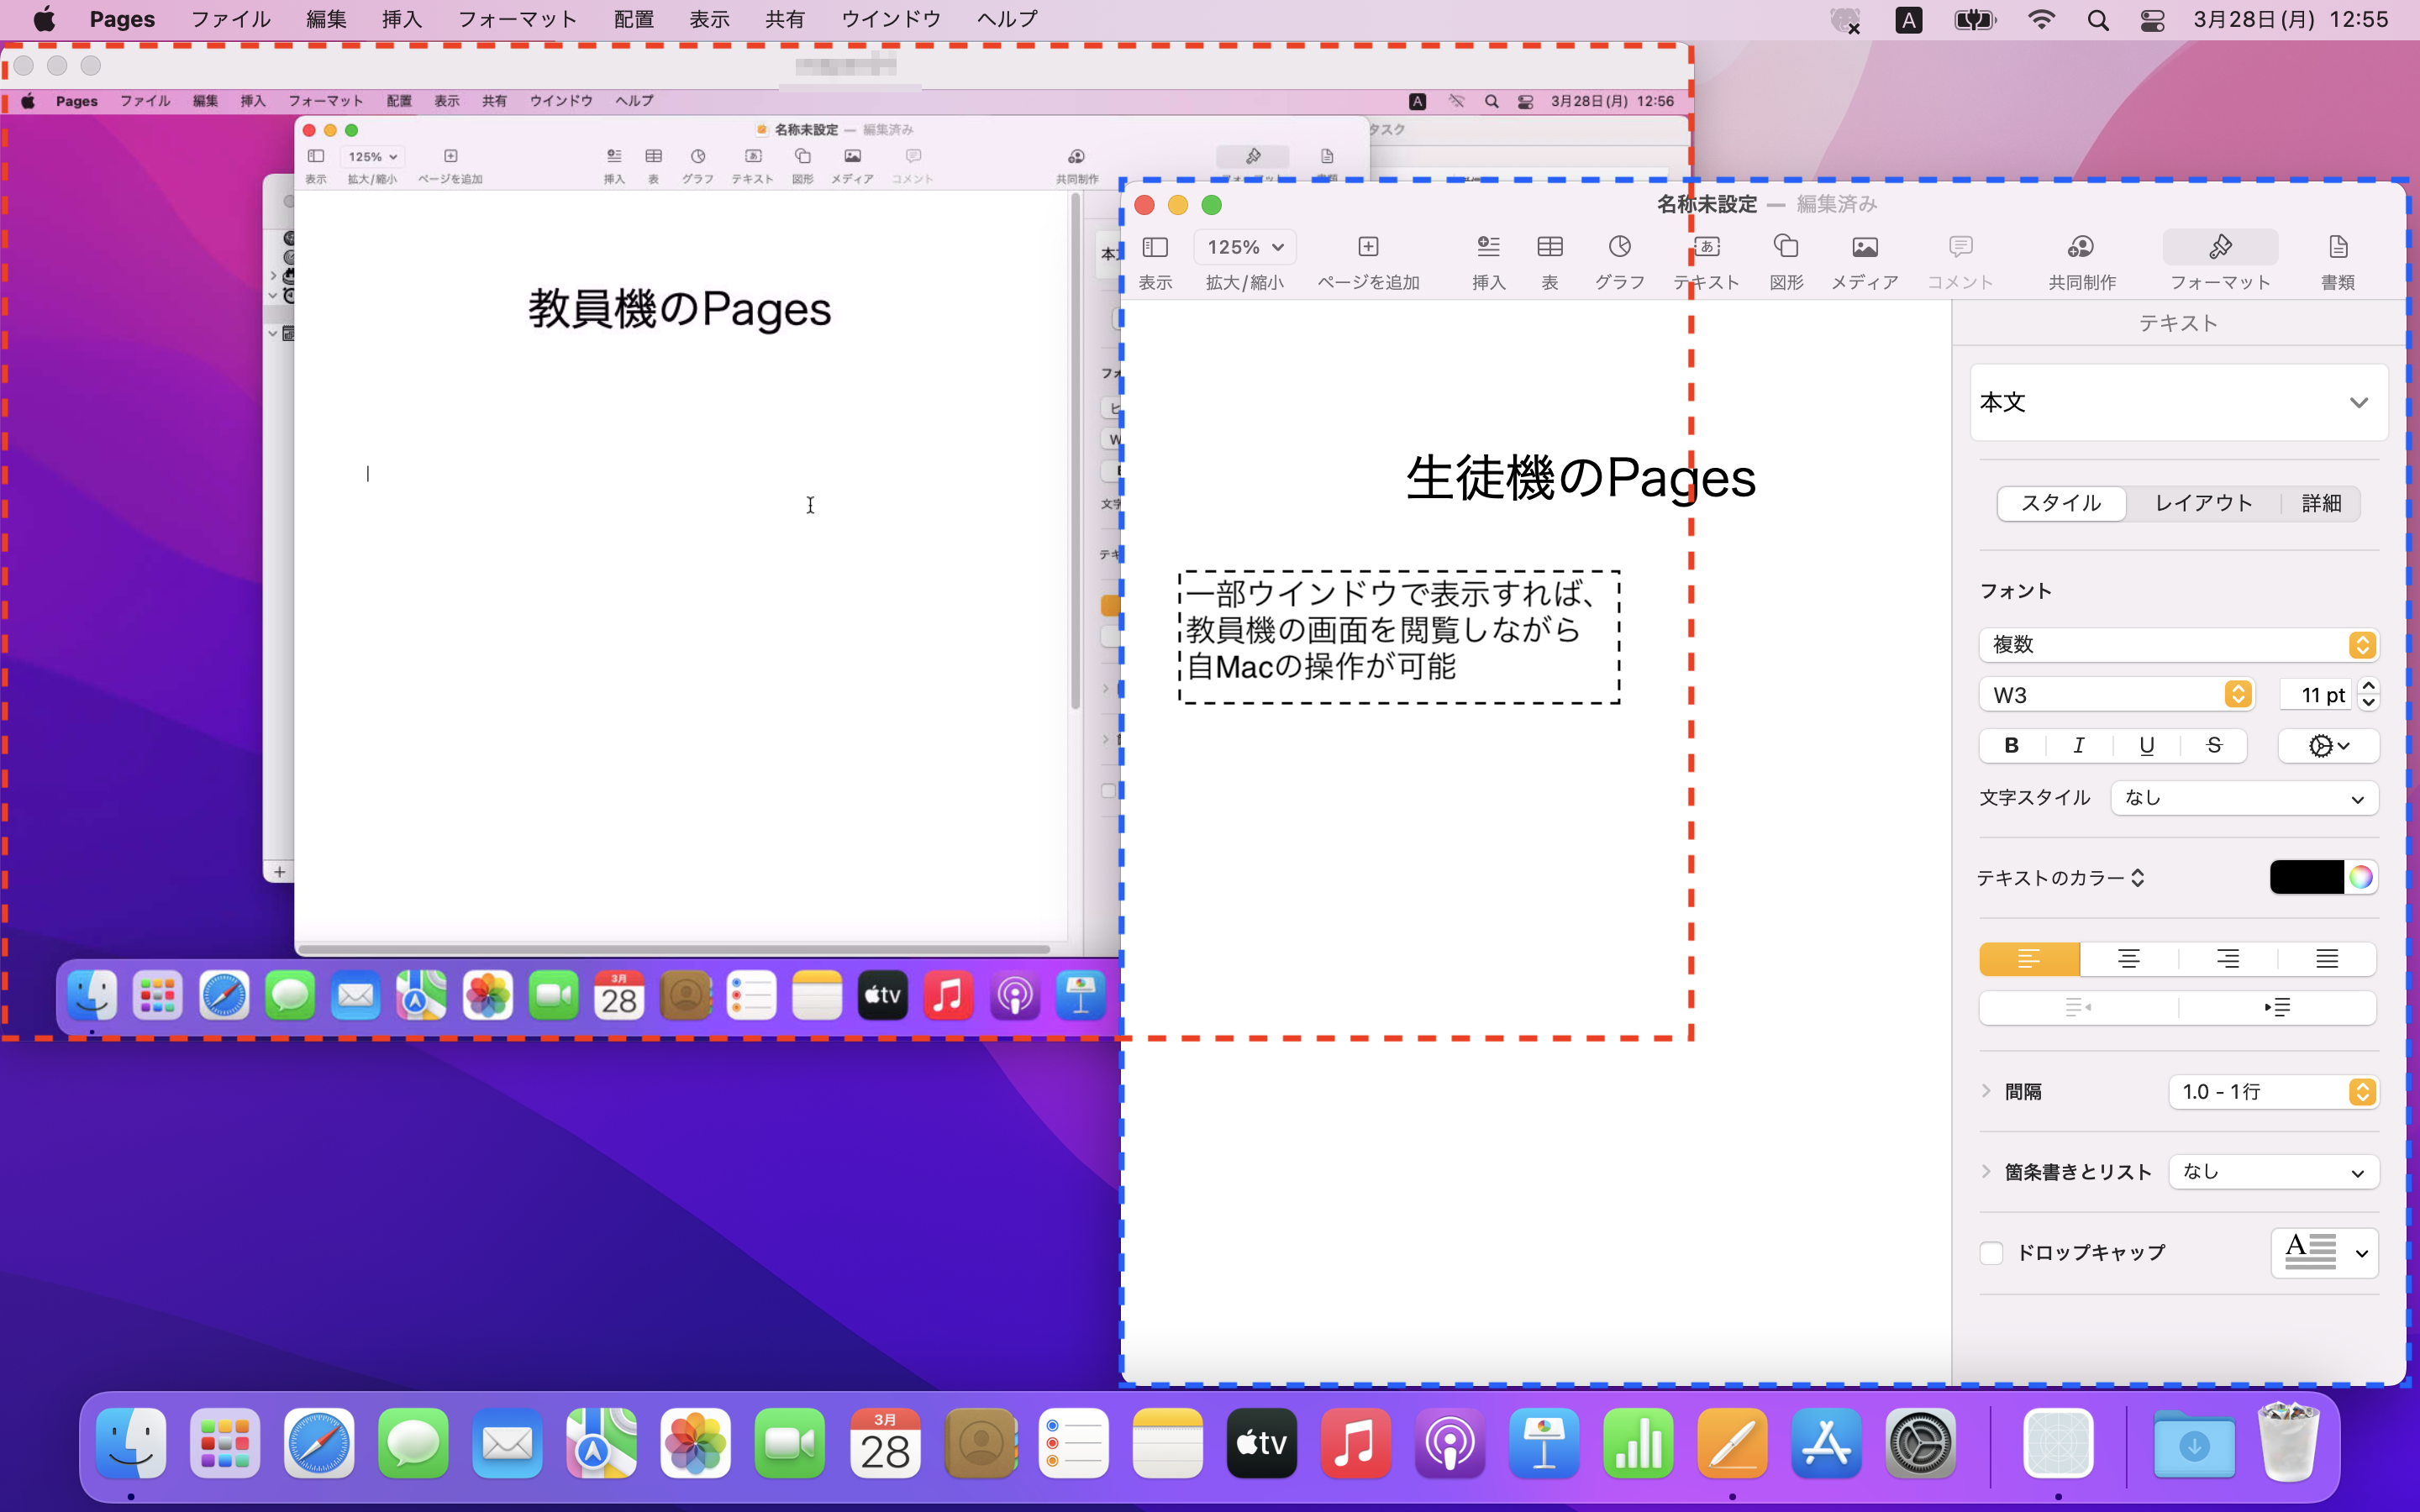
Task: Open the 間隔 1.0 - 1行 dropdown
Action: [2273, 1092]
